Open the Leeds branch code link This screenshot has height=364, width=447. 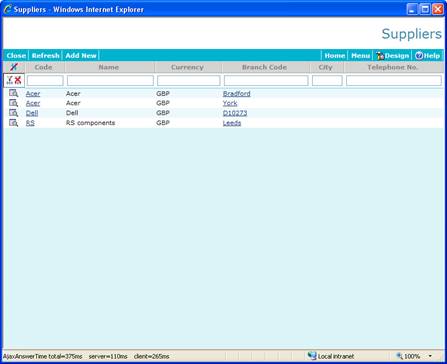(232, 123)
